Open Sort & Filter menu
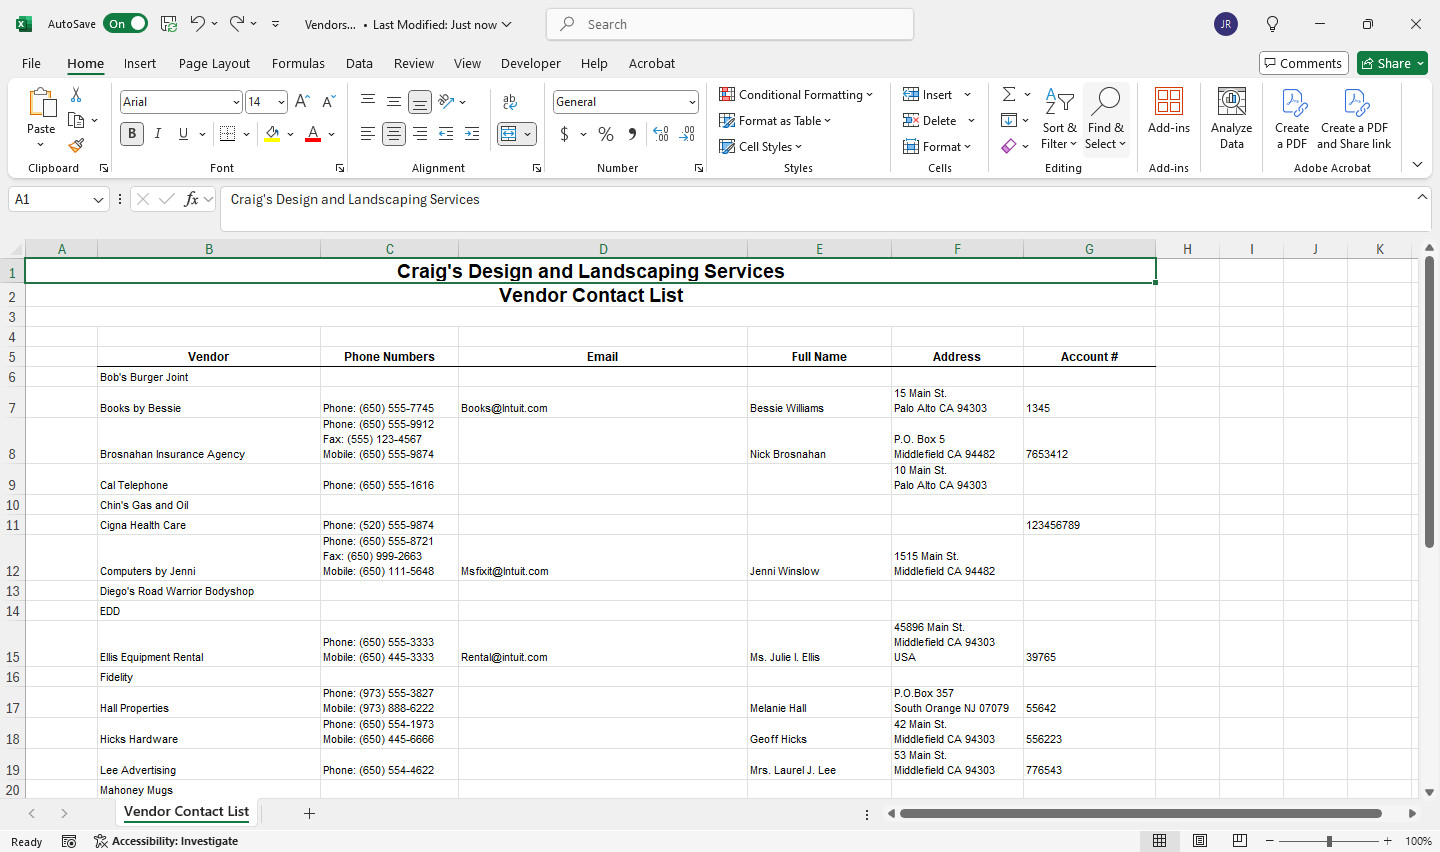The image size is (1440, 852). [1059, 118]
